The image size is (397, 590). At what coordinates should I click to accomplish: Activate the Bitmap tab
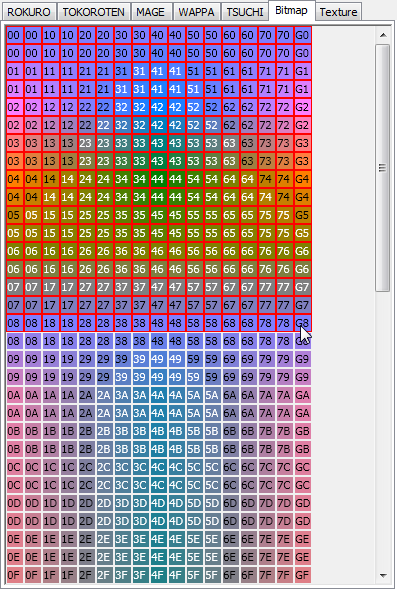pyautogui.click(x=291, y=11)
